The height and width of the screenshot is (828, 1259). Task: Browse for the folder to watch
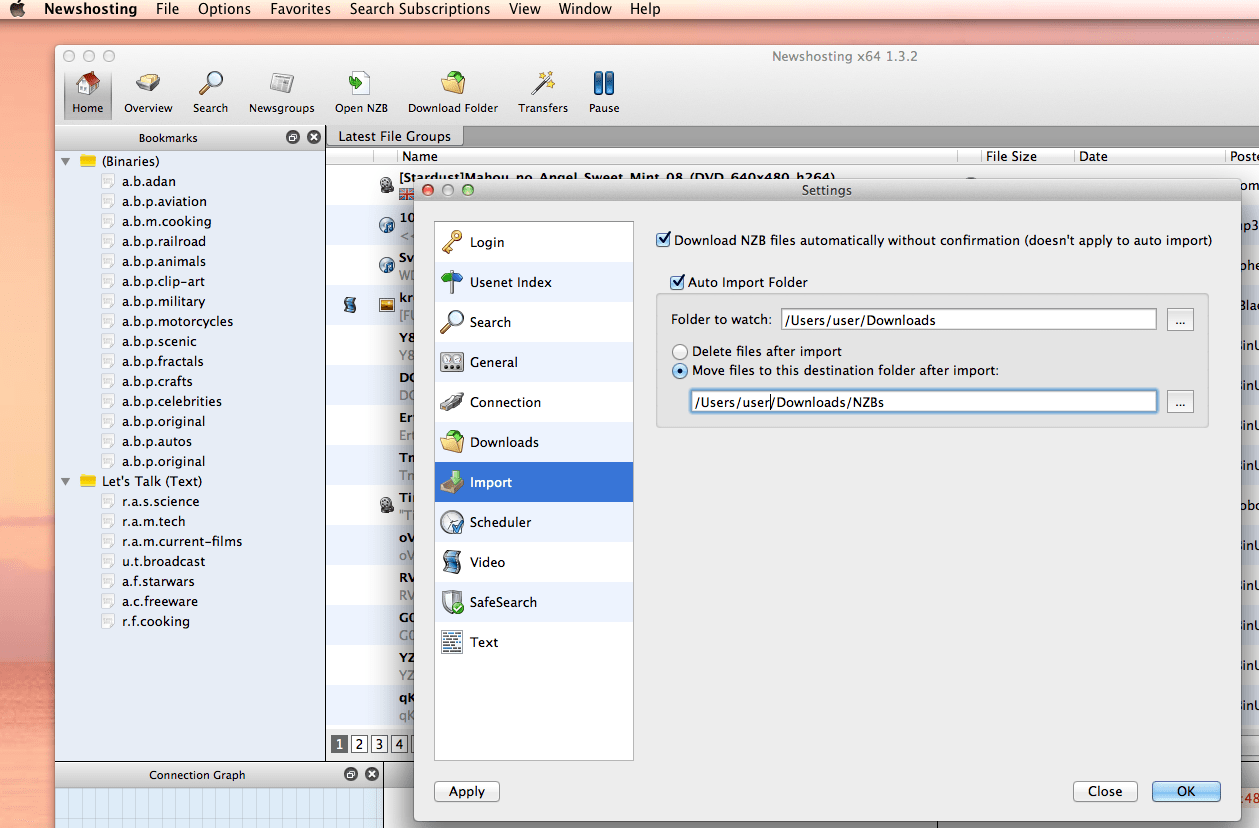click(1180, 320)
